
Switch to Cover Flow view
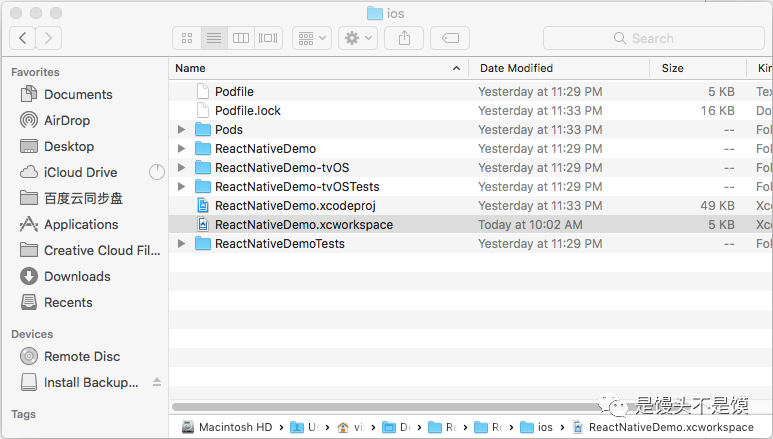(268, 38)
